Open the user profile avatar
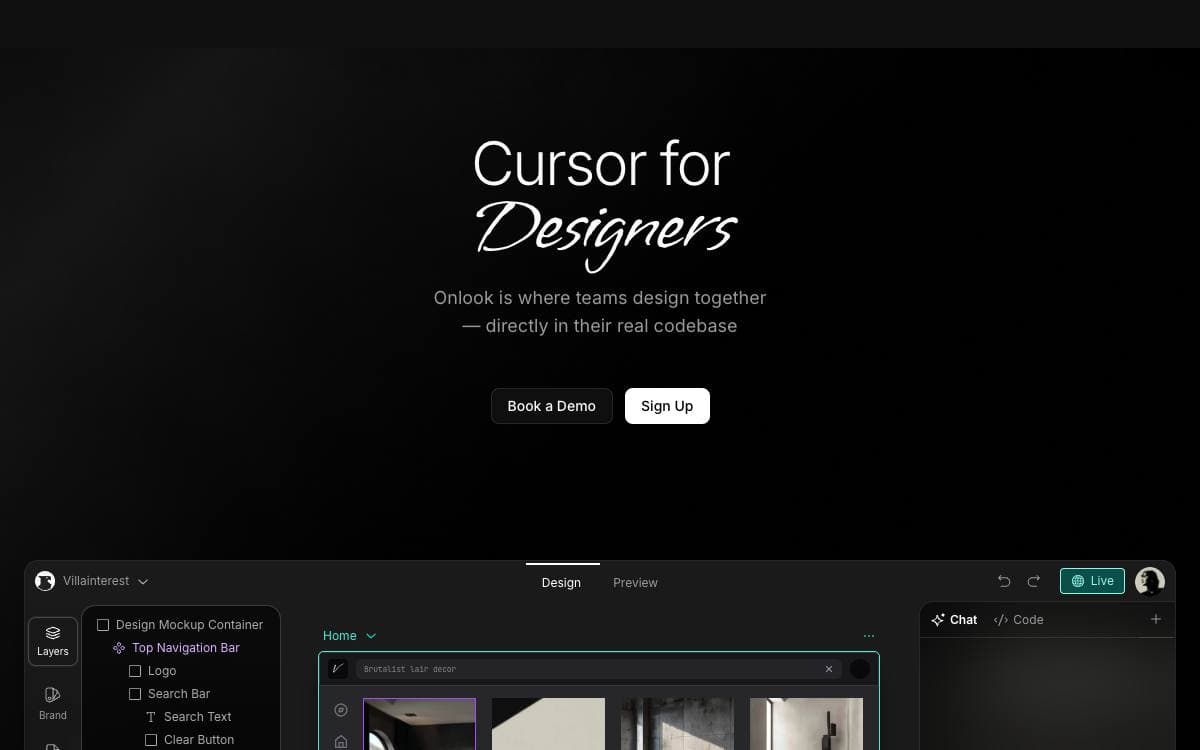Viewport: 1200px width, 750px height. coord(1150,581)
